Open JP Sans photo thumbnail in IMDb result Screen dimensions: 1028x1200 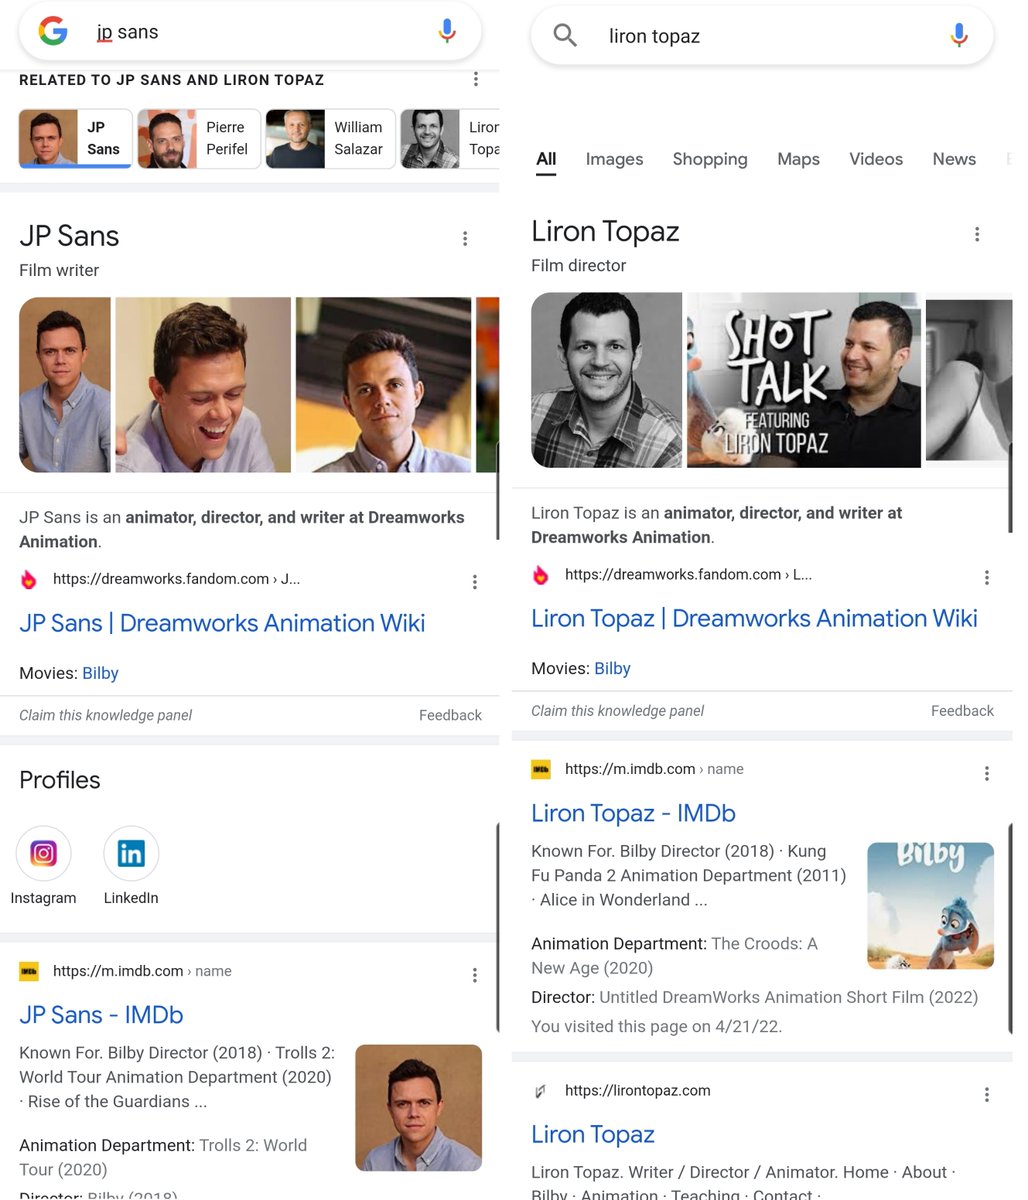(x=418, y=1108)
